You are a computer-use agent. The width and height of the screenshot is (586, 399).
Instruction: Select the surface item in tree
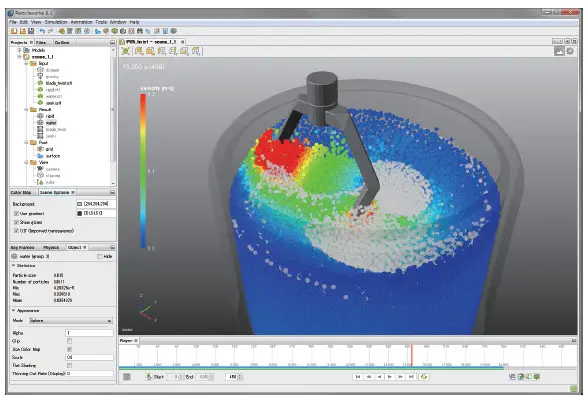tap(53, 156)
